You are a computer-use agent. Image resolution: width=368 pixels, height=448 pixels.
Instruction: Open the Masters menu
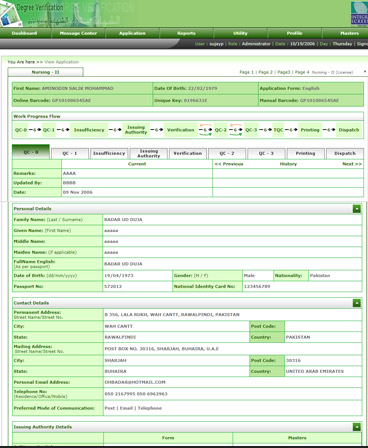pos(349,33)
